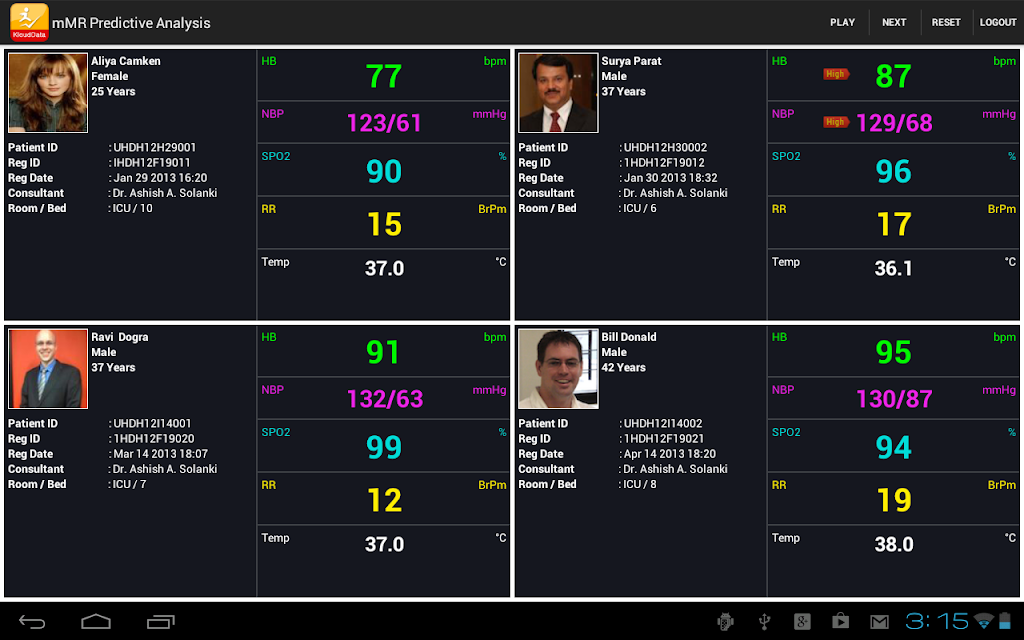Open Surya Parat's patient photo
Viewport: 1024px width, 640px height.
(x=558, y=93)
